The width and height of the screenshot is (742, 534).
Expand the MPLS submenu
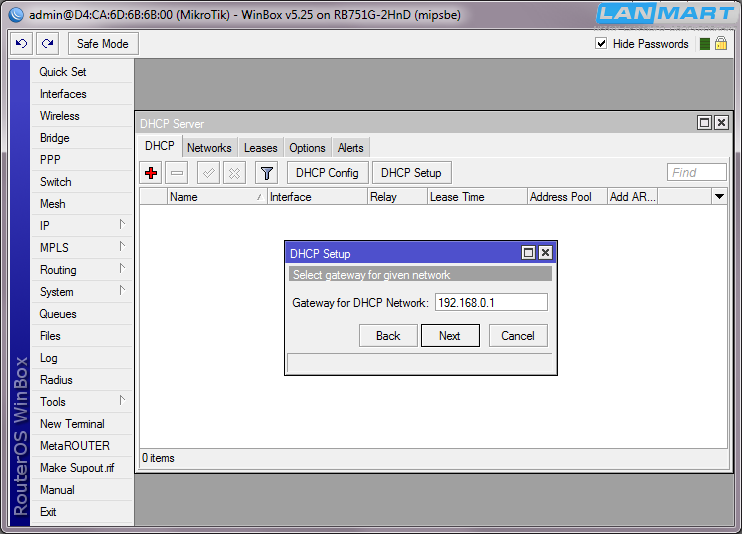(x=122, y=246)
